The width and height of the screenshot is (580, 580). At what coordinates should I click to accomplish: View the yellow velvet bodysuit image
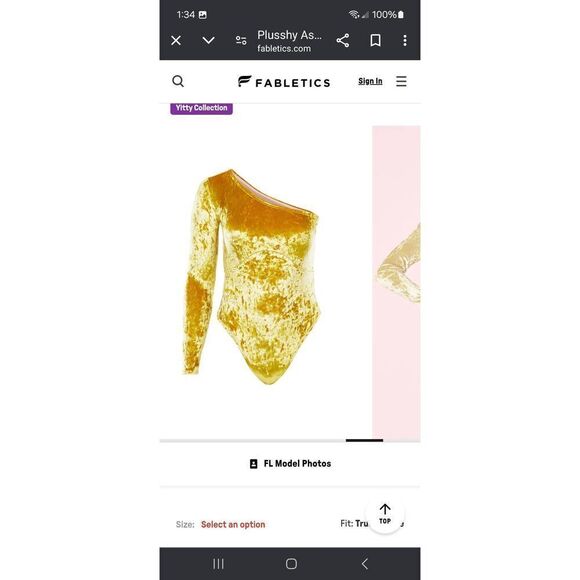pos(252,277)
